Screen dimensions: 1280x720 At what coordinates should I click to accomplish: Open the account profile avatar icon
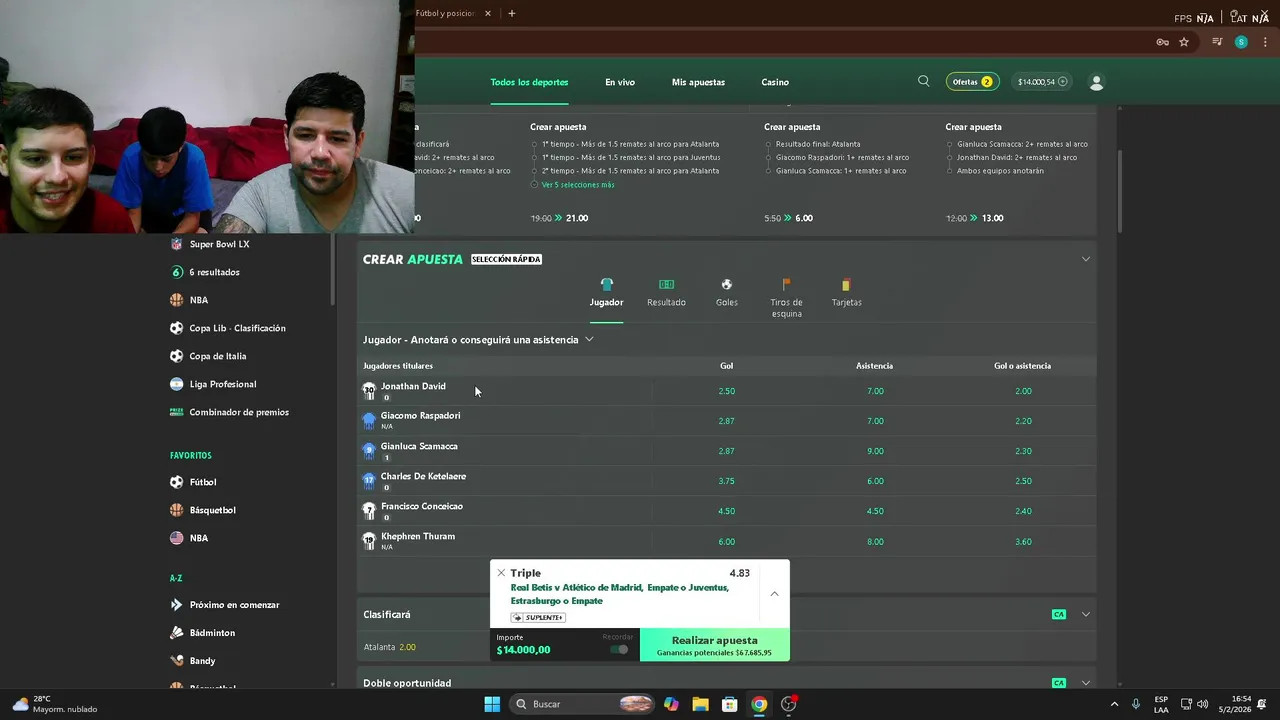1096,82
